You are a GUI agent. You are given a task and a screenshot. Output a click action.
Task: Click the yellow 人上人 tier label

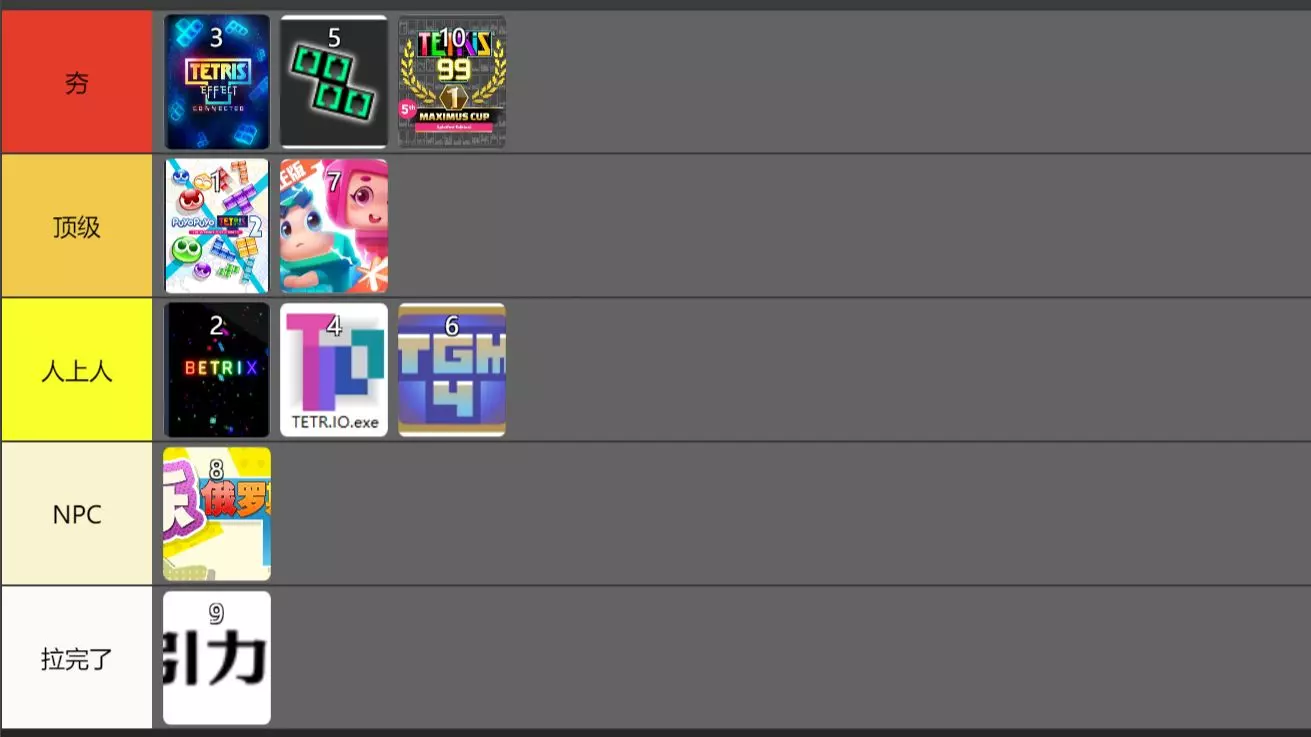76,370
